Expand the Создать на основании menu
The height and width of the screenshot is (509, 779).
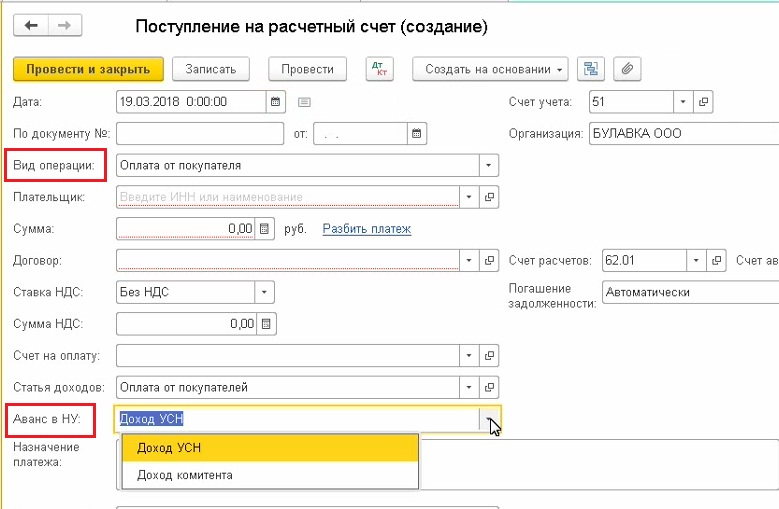pos(494,69)
